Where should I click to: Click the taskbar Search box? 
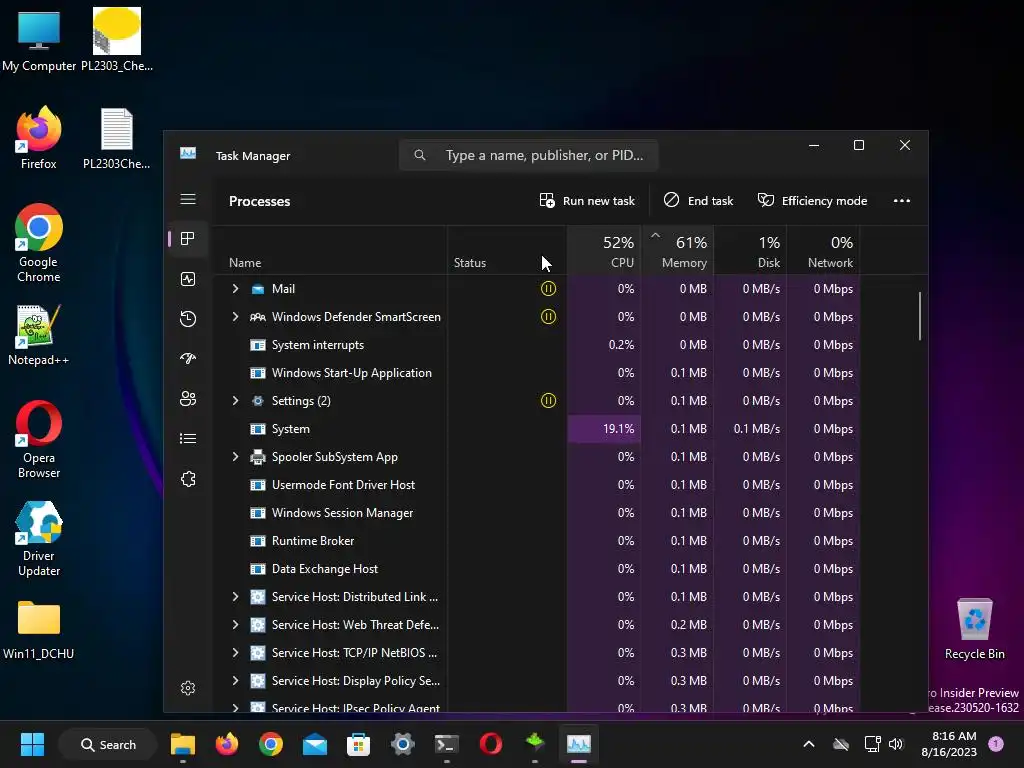pyautogui.click(x=108, y=744)
